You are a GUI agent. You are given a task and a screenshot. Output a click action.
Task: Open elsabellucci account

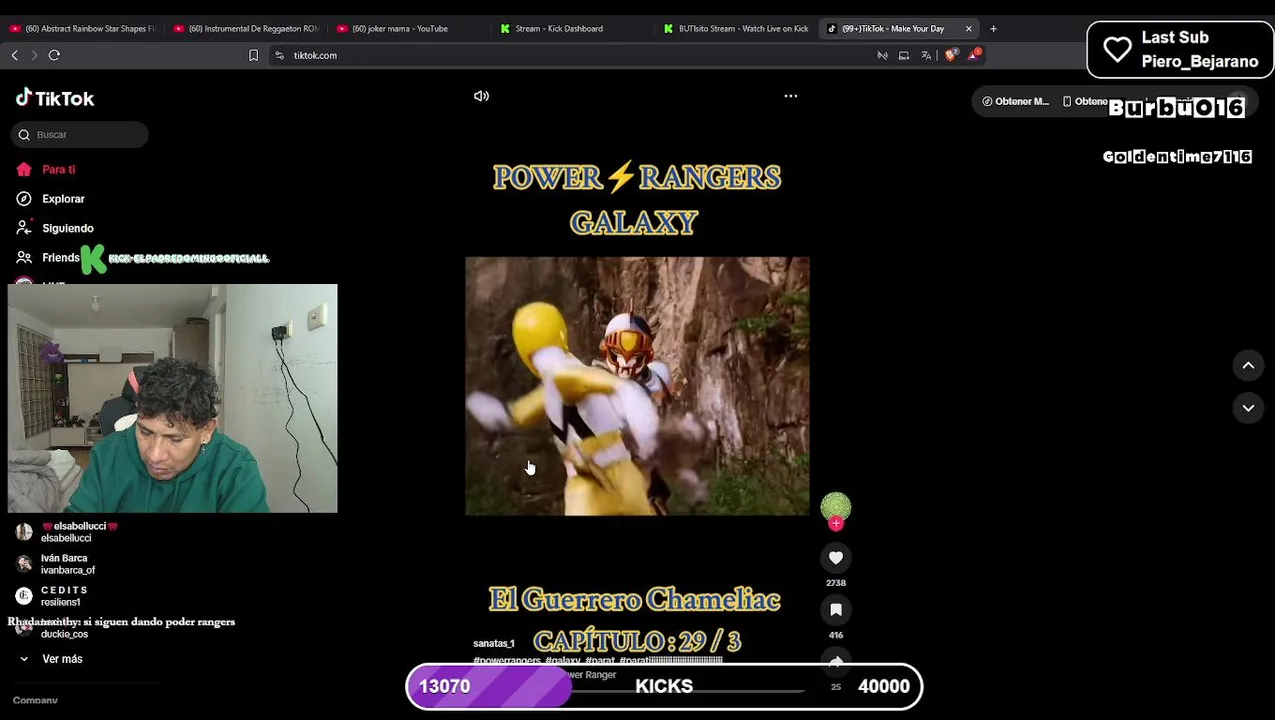[x=68, y=532]
